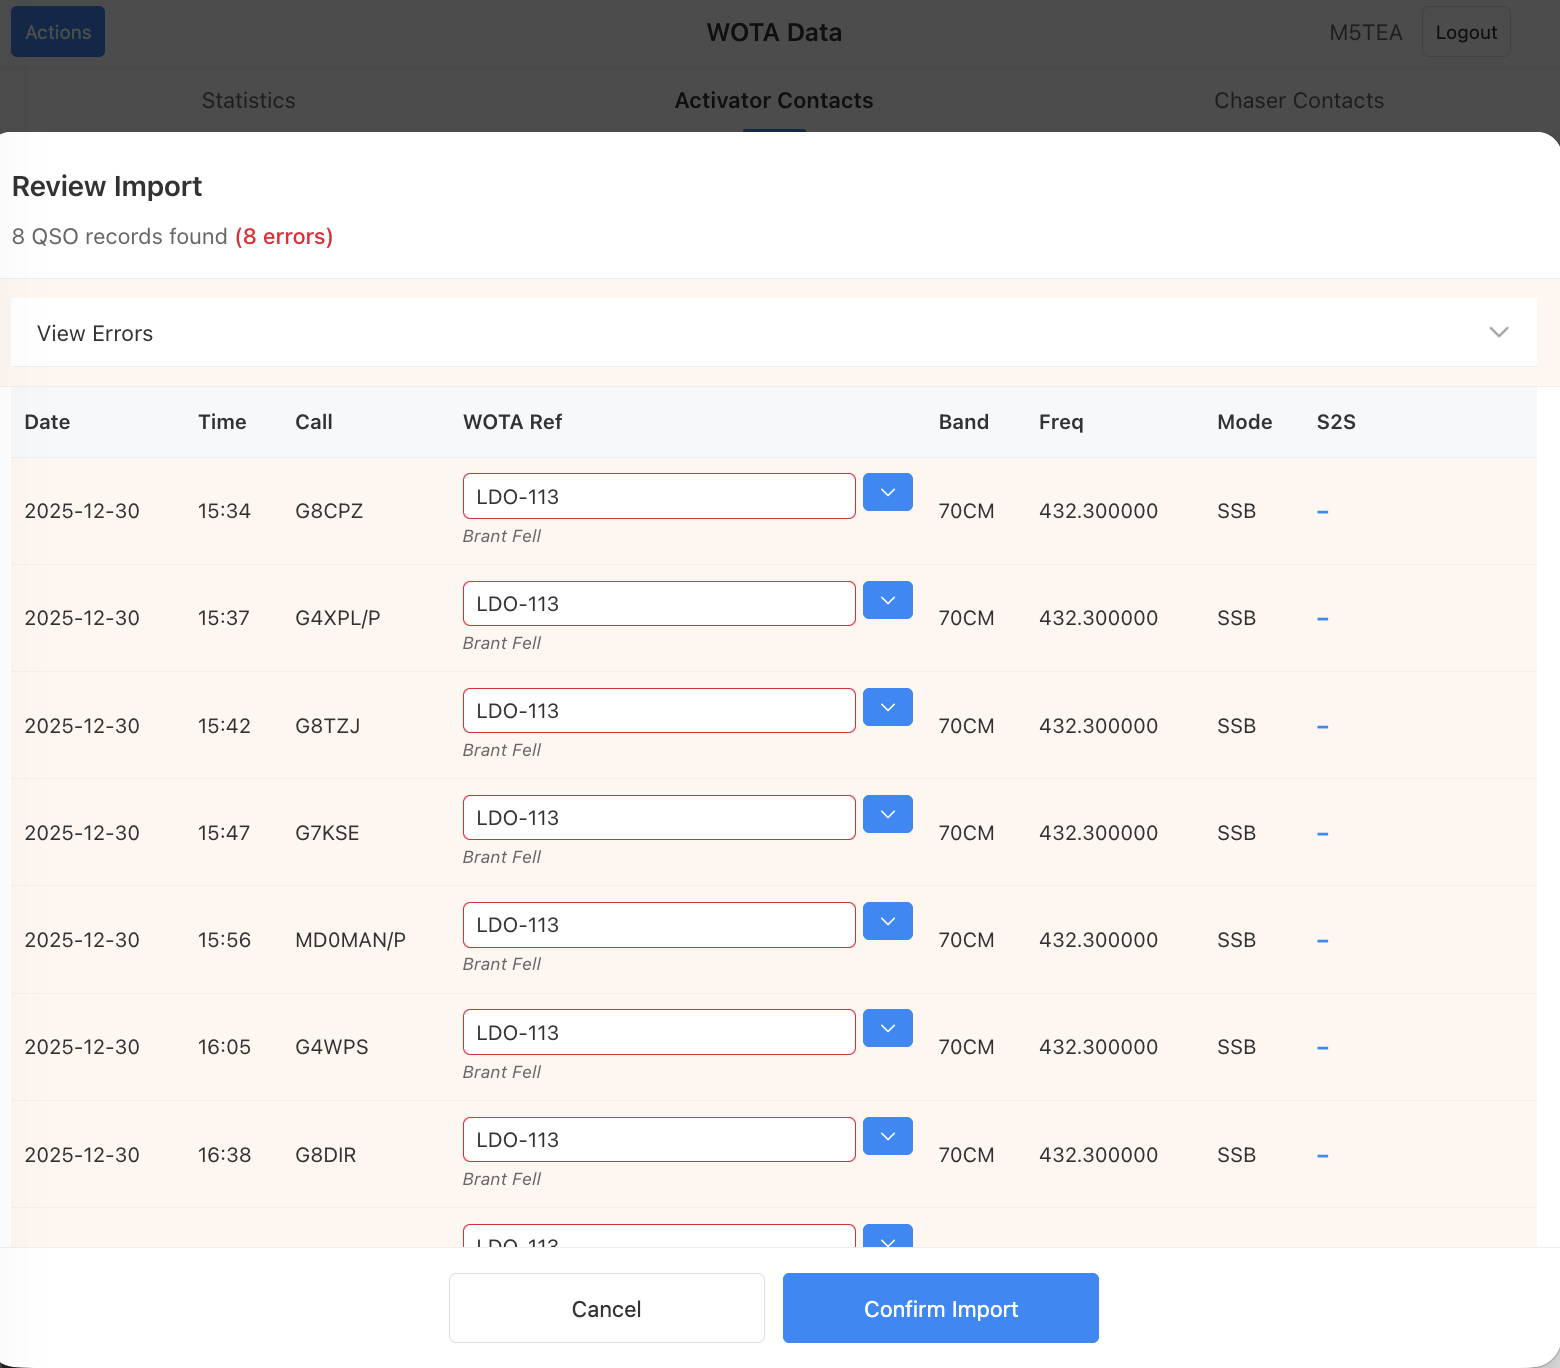1560x1368 pixels.
Task: Open WOTA Ref dropdown for MD0MAN/P row
Action: click(x=887, y=921)
